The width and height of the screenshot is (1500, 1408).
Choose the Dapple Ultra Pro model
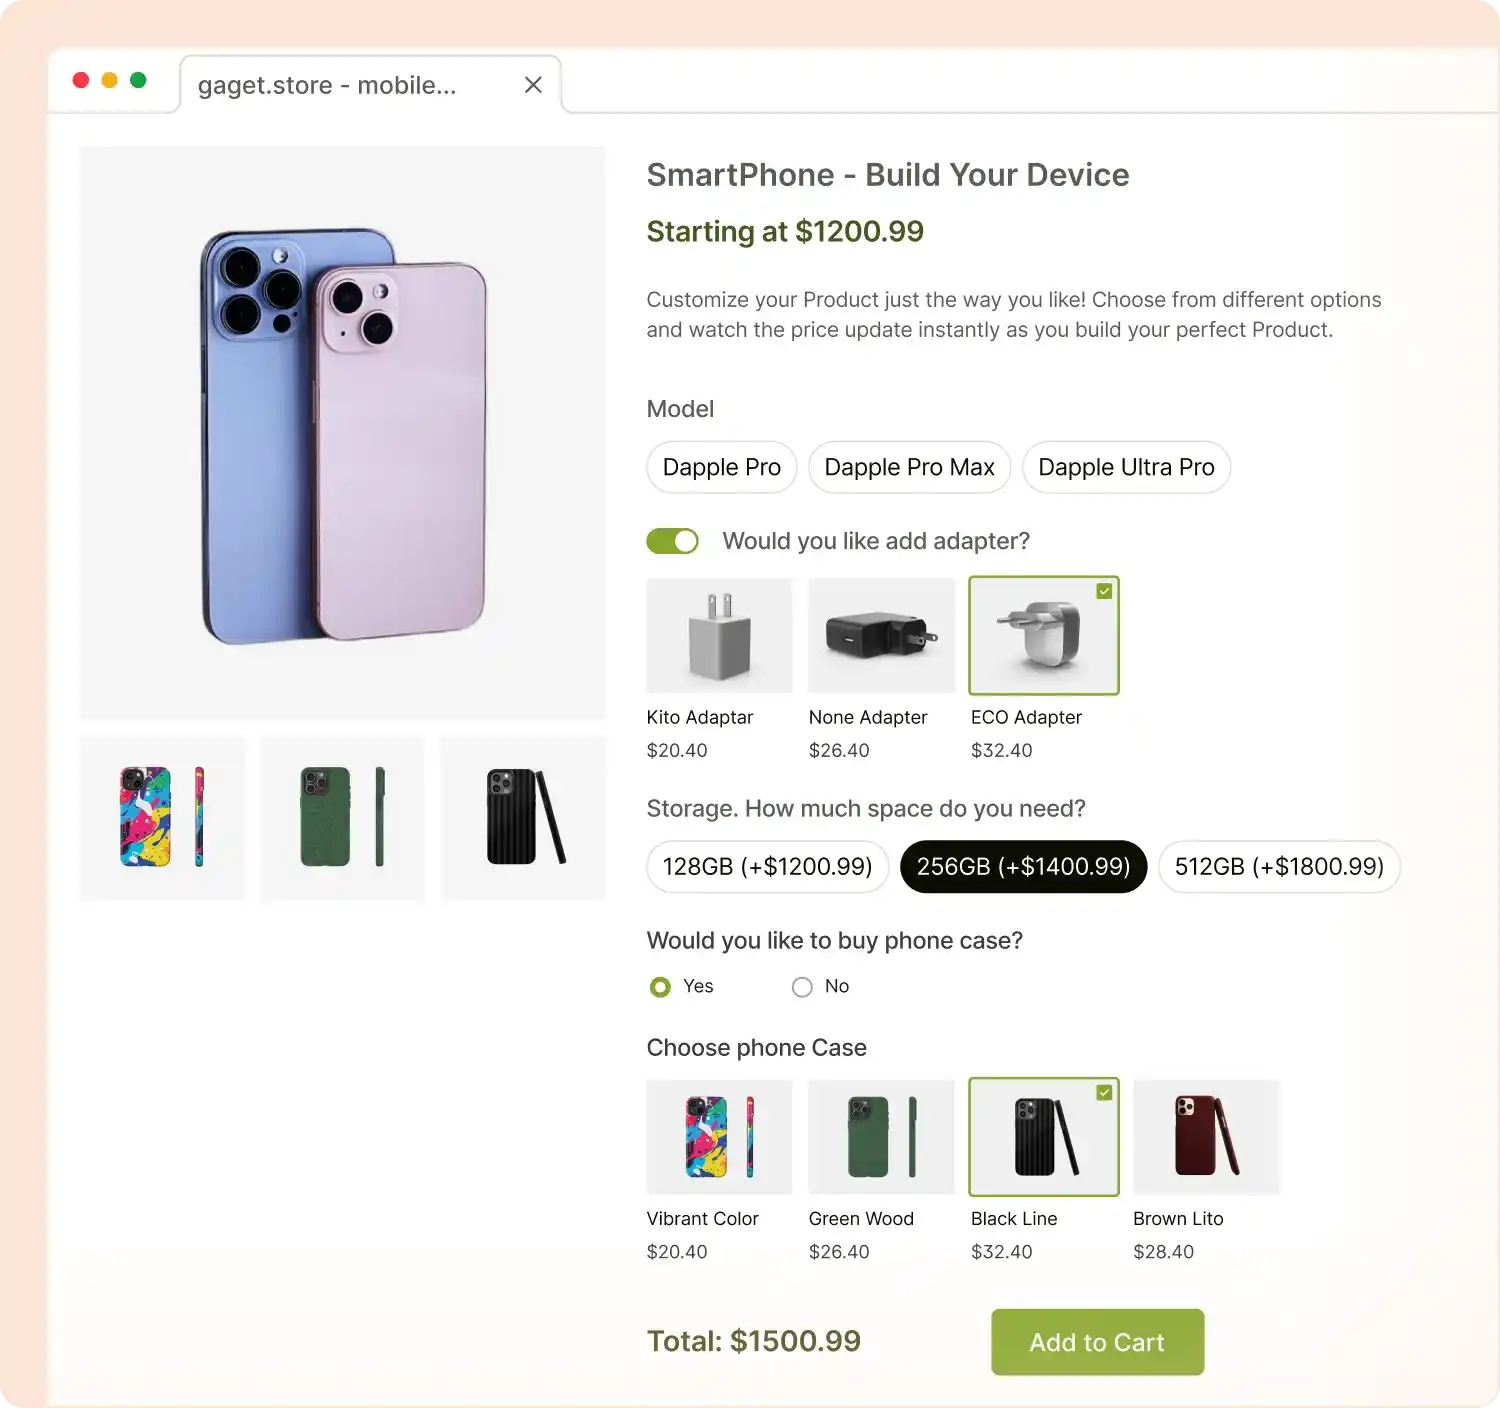pyautogui.click(x=1126, y=467)
